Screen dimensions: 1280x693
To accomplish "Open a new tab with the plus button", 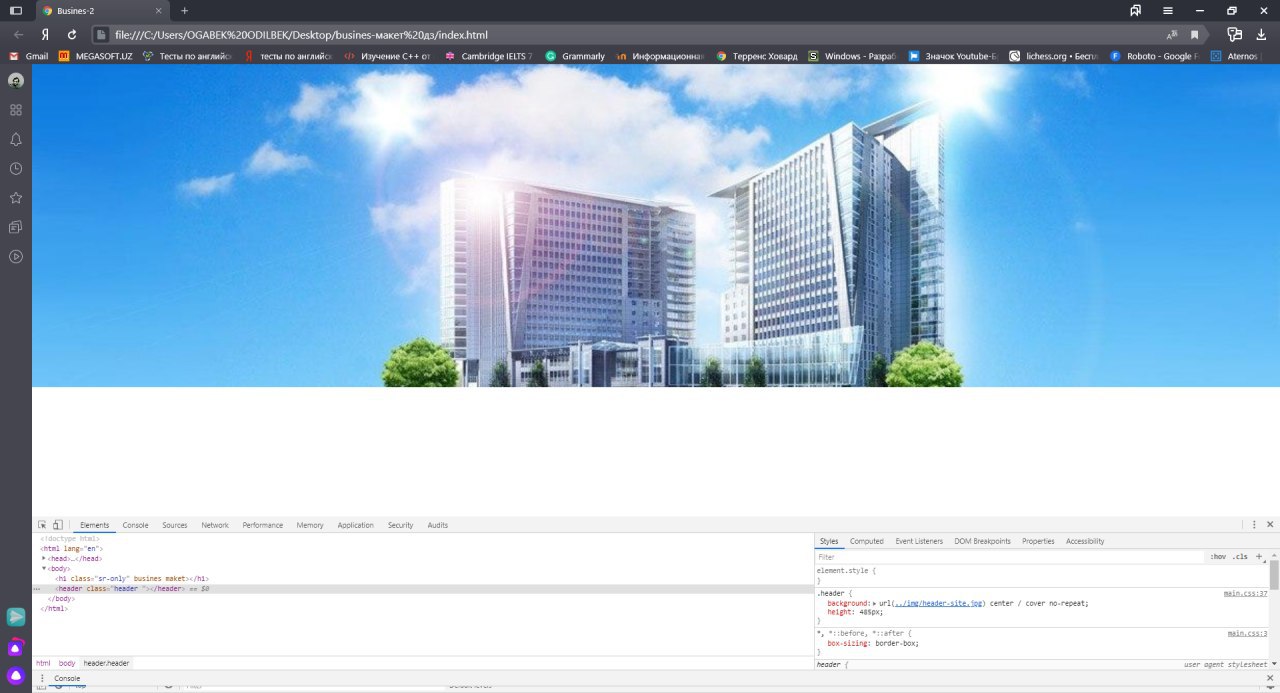I will [185, 10].
